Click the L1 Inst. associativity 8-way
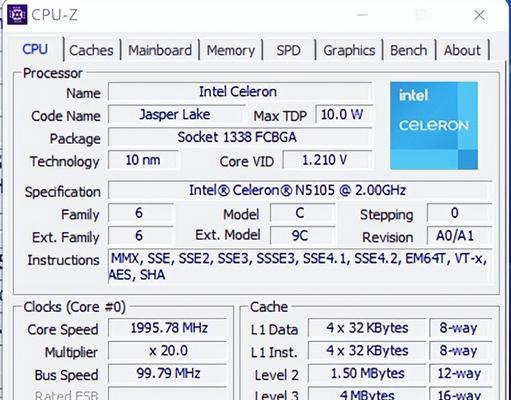The height and width of the screenshot is (400, 511). (460, 351)
